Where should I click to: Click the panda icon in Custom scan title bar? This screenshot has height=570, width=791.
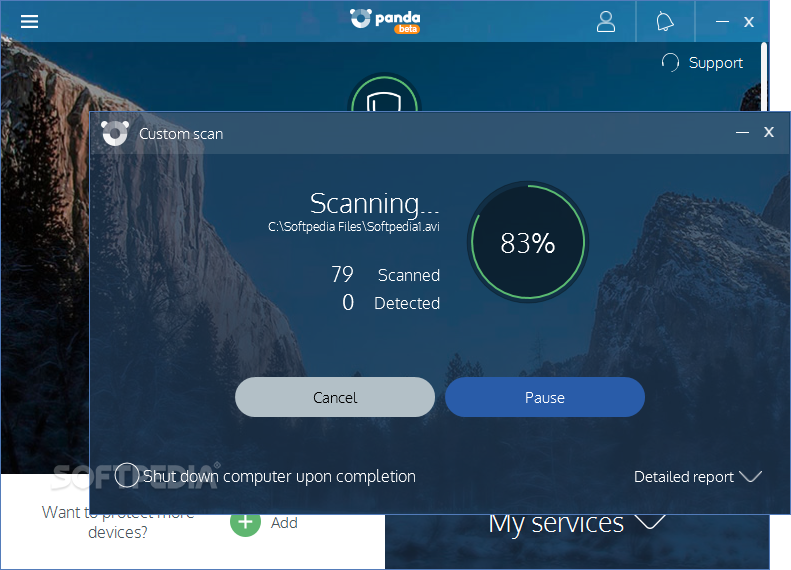[115, 134]
